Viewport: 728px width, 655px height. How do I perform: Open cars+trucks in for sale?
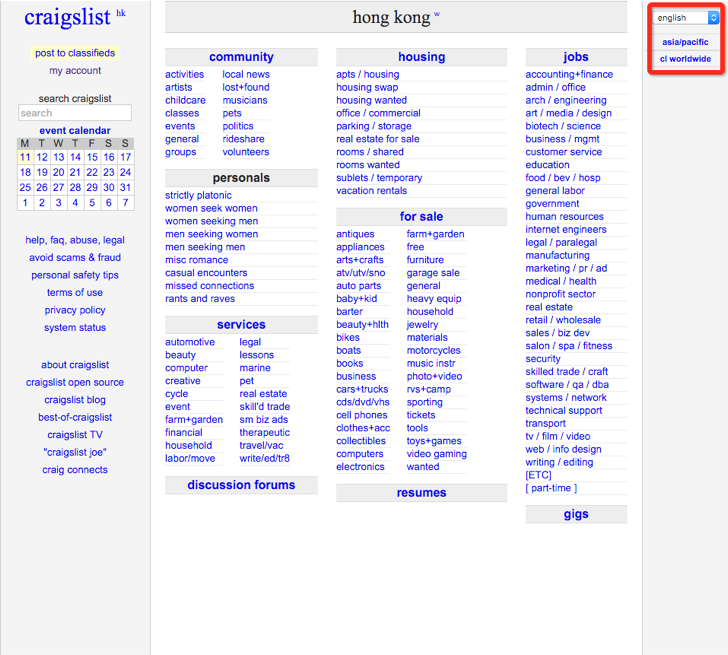(362, 389)
